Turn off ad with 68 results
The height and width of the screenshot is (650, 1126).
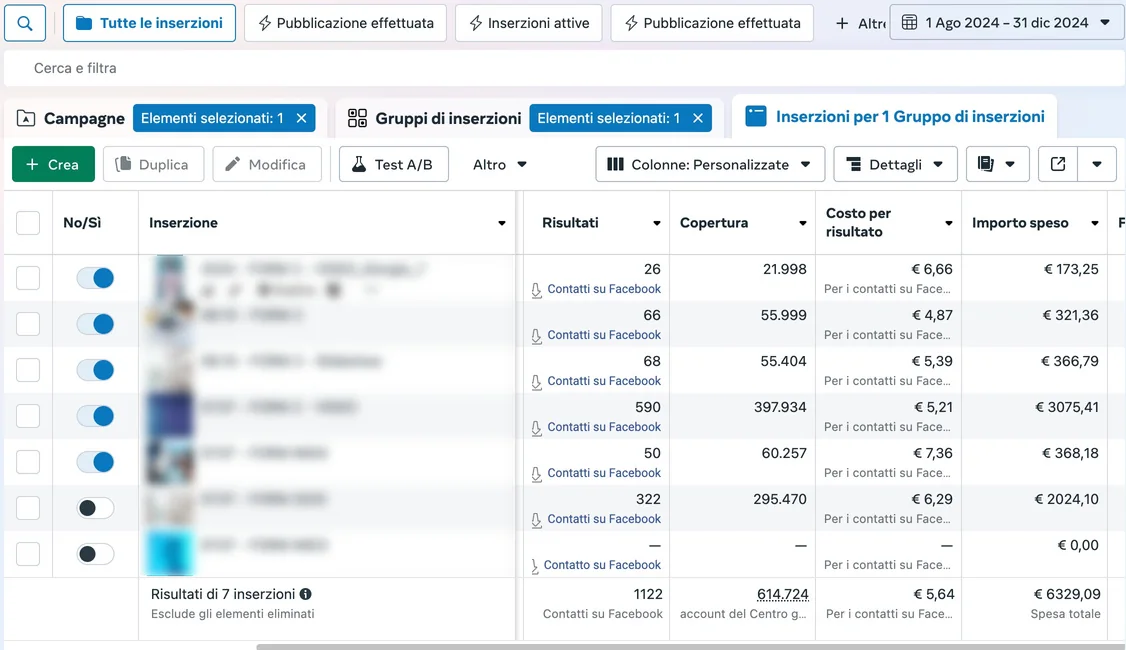(96, 370)
